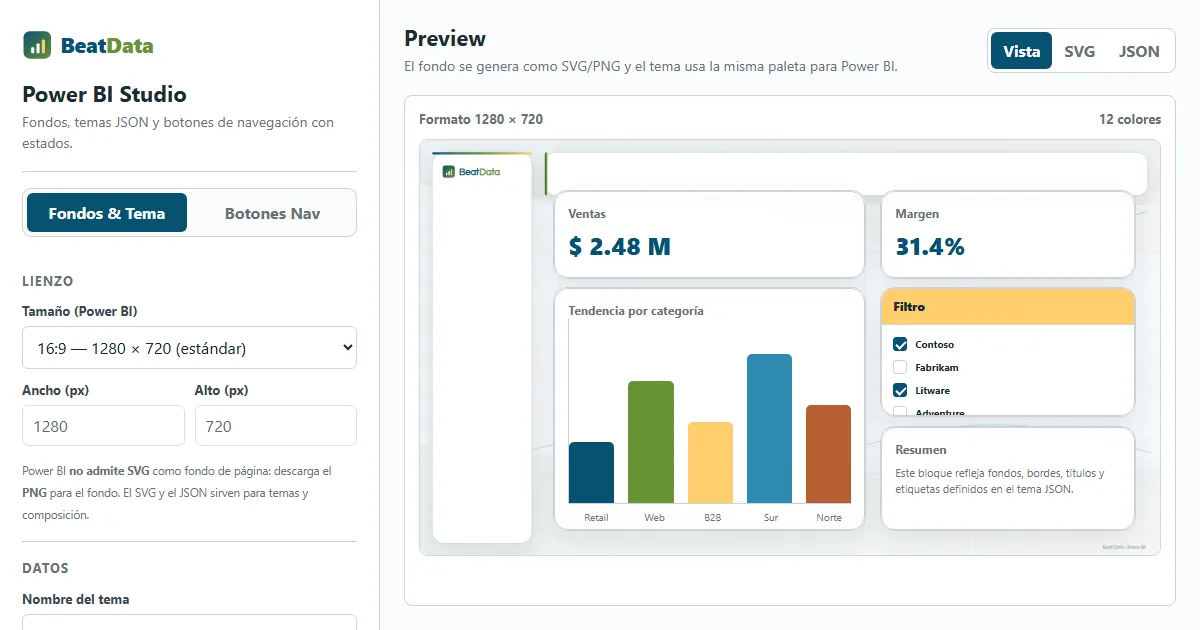Switch to Fondos & Tema tab
Screen dimensions: 1200x630
click(107, 213)
